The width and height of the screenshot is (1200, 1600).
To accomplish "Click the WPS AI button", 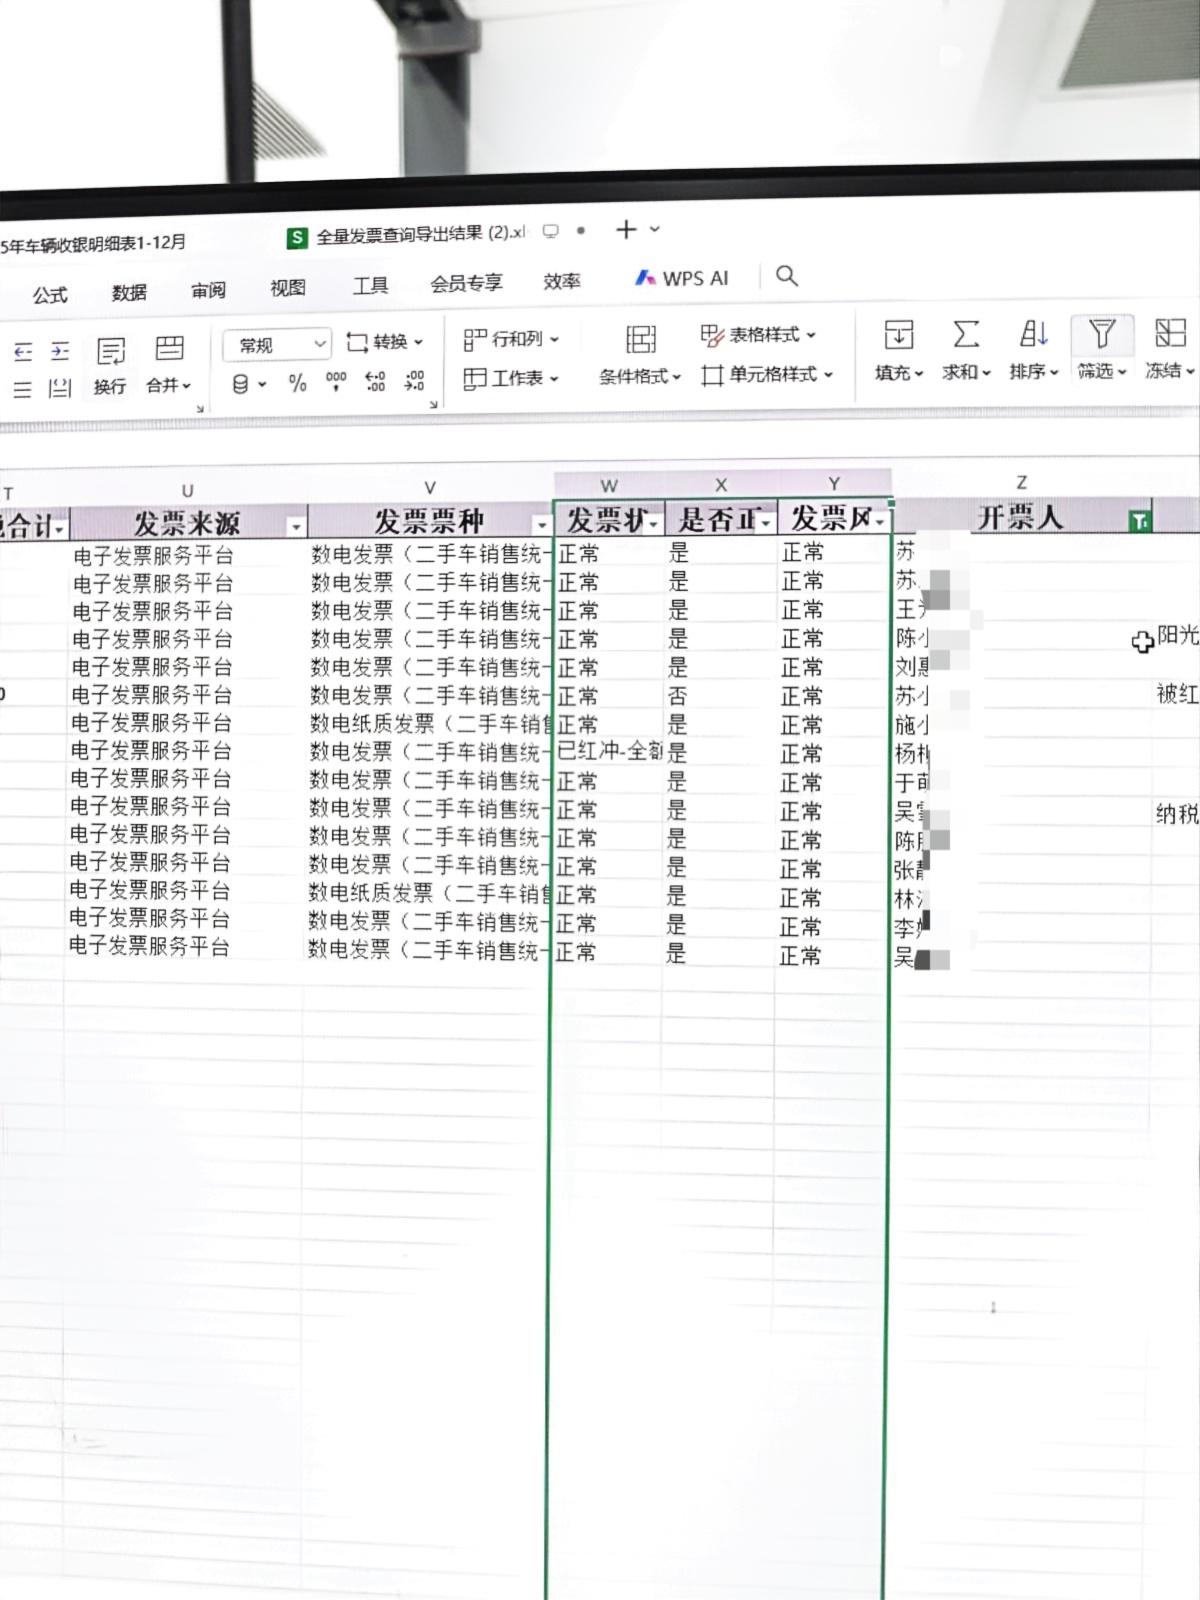I will point(682,278).
